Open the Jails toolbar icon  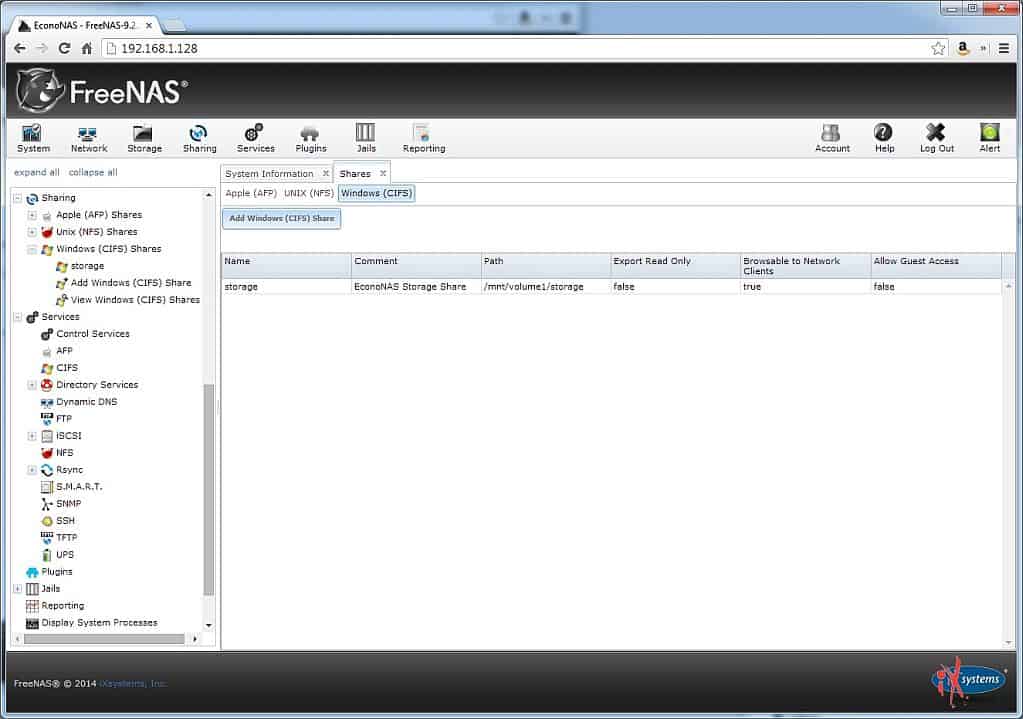365,138
